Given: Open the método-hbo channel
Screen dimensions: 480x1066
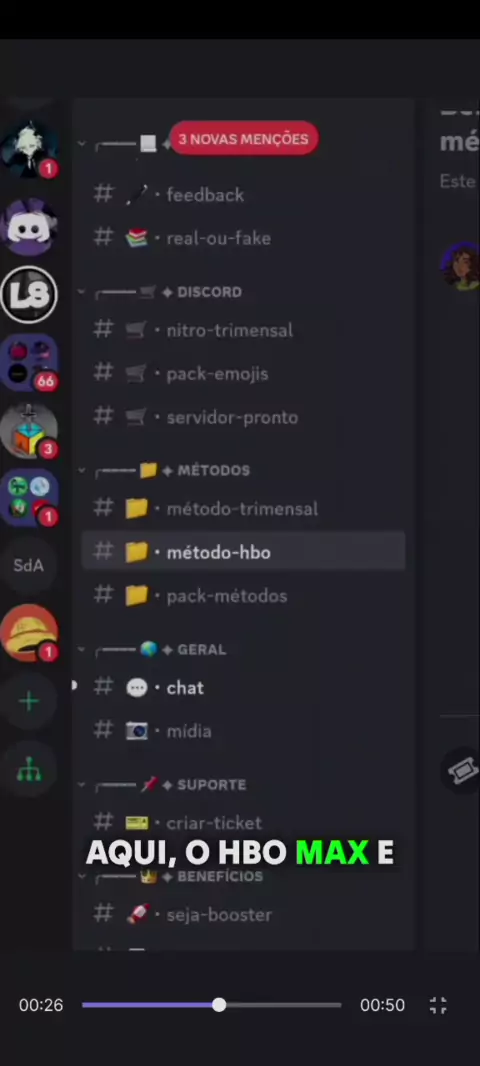Looking at the screenshot, I should point(243,552).
